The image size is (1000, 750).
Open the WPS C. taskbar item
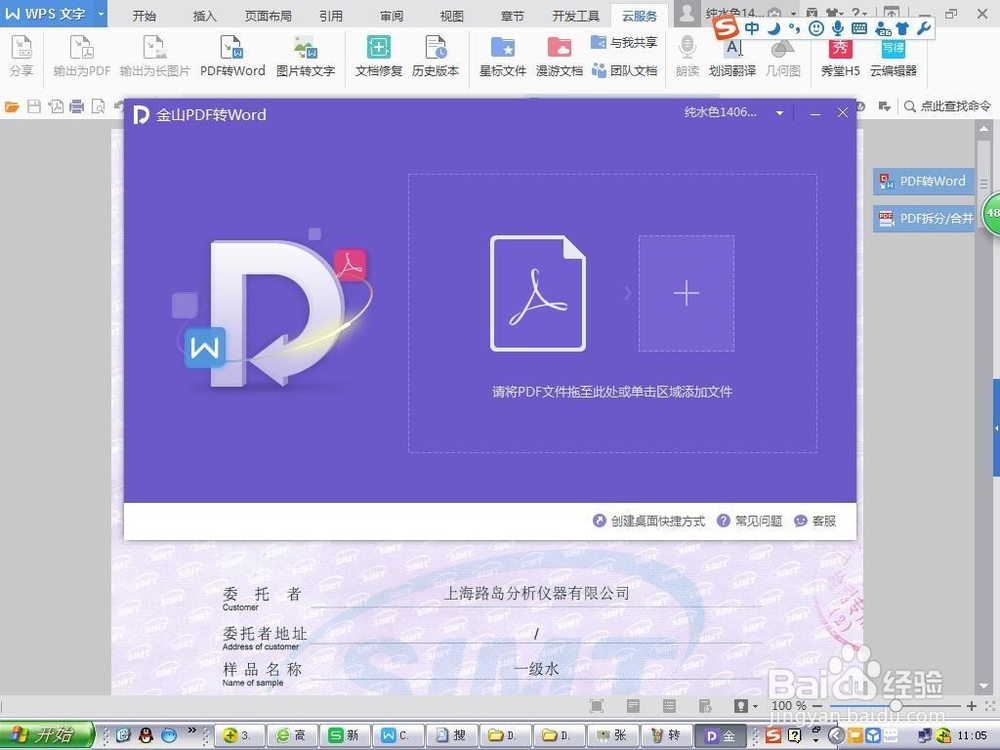click(399, 735)
